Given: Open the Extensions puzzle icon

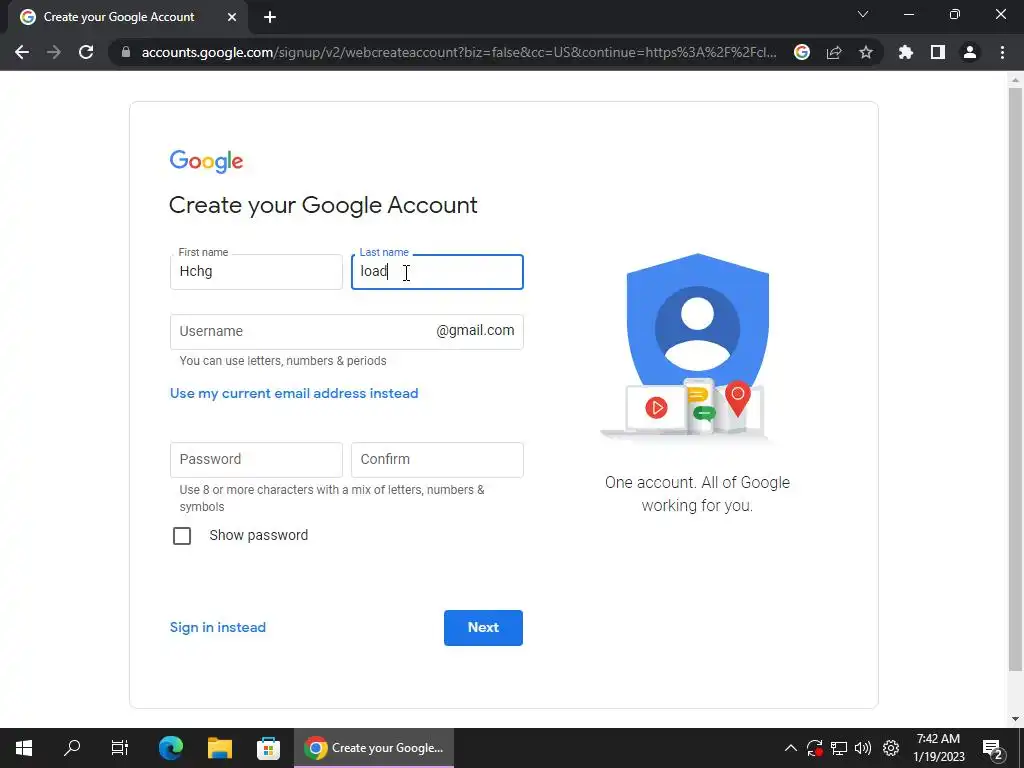Looking at the screenshot, I should click(x=906, y=52).
